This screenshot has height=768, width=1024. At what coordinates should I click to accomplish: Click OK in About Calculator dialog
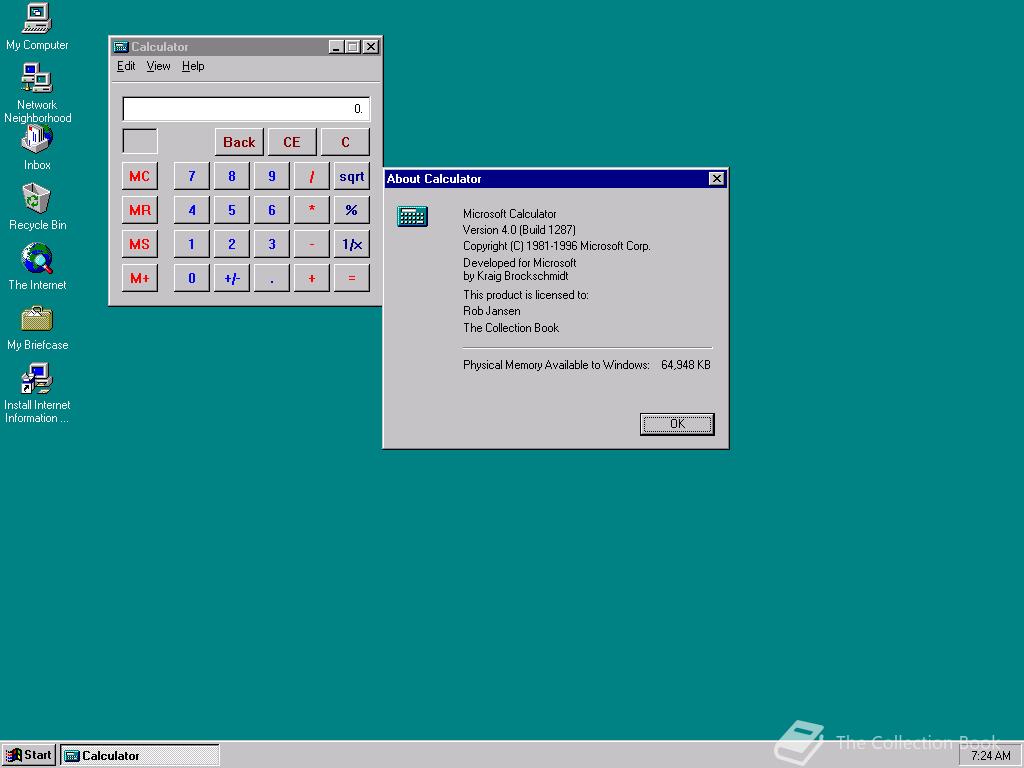(677, 424)
